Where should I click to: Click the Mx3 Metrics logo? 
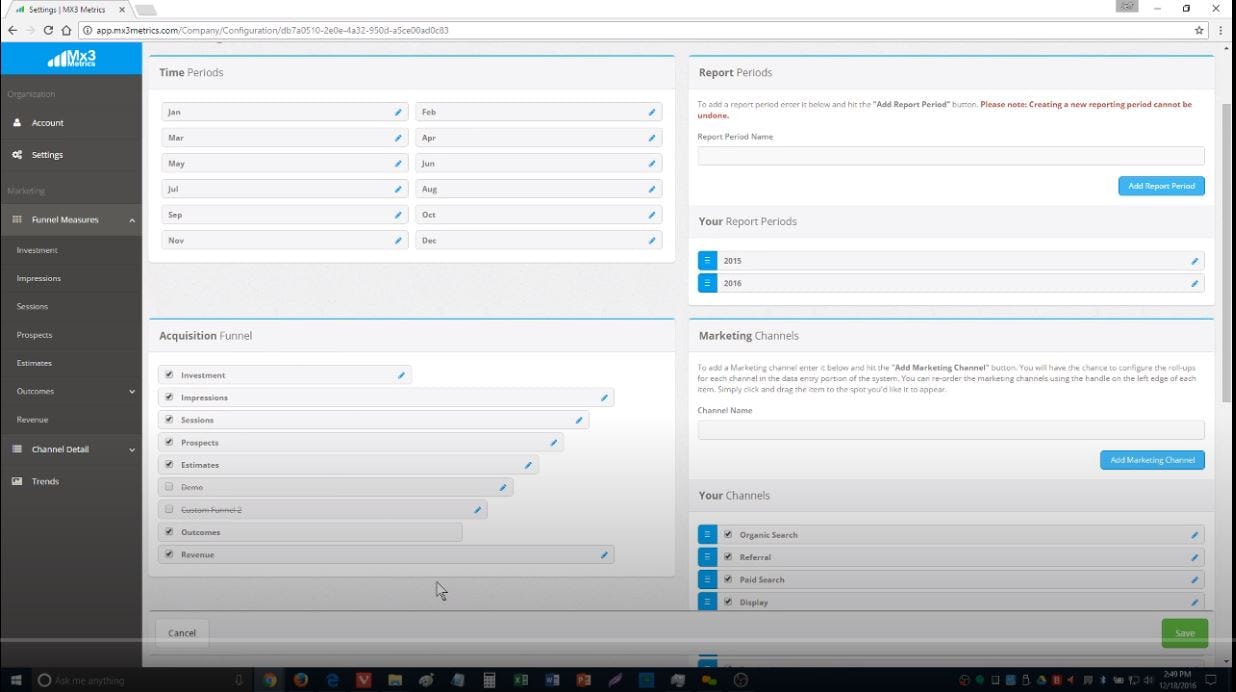(71, 57)
